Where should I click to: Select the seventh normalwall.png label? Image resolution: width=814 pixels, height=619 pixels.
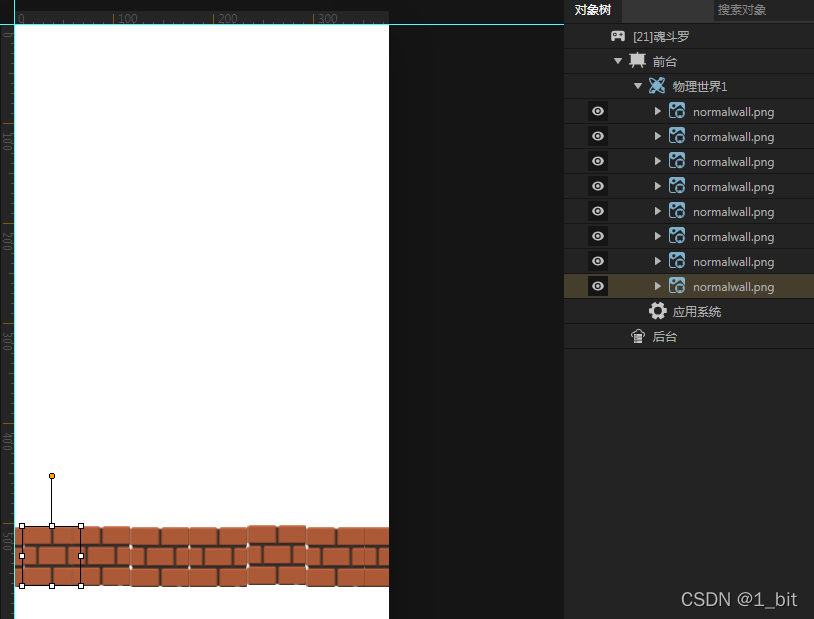(734, 262)
